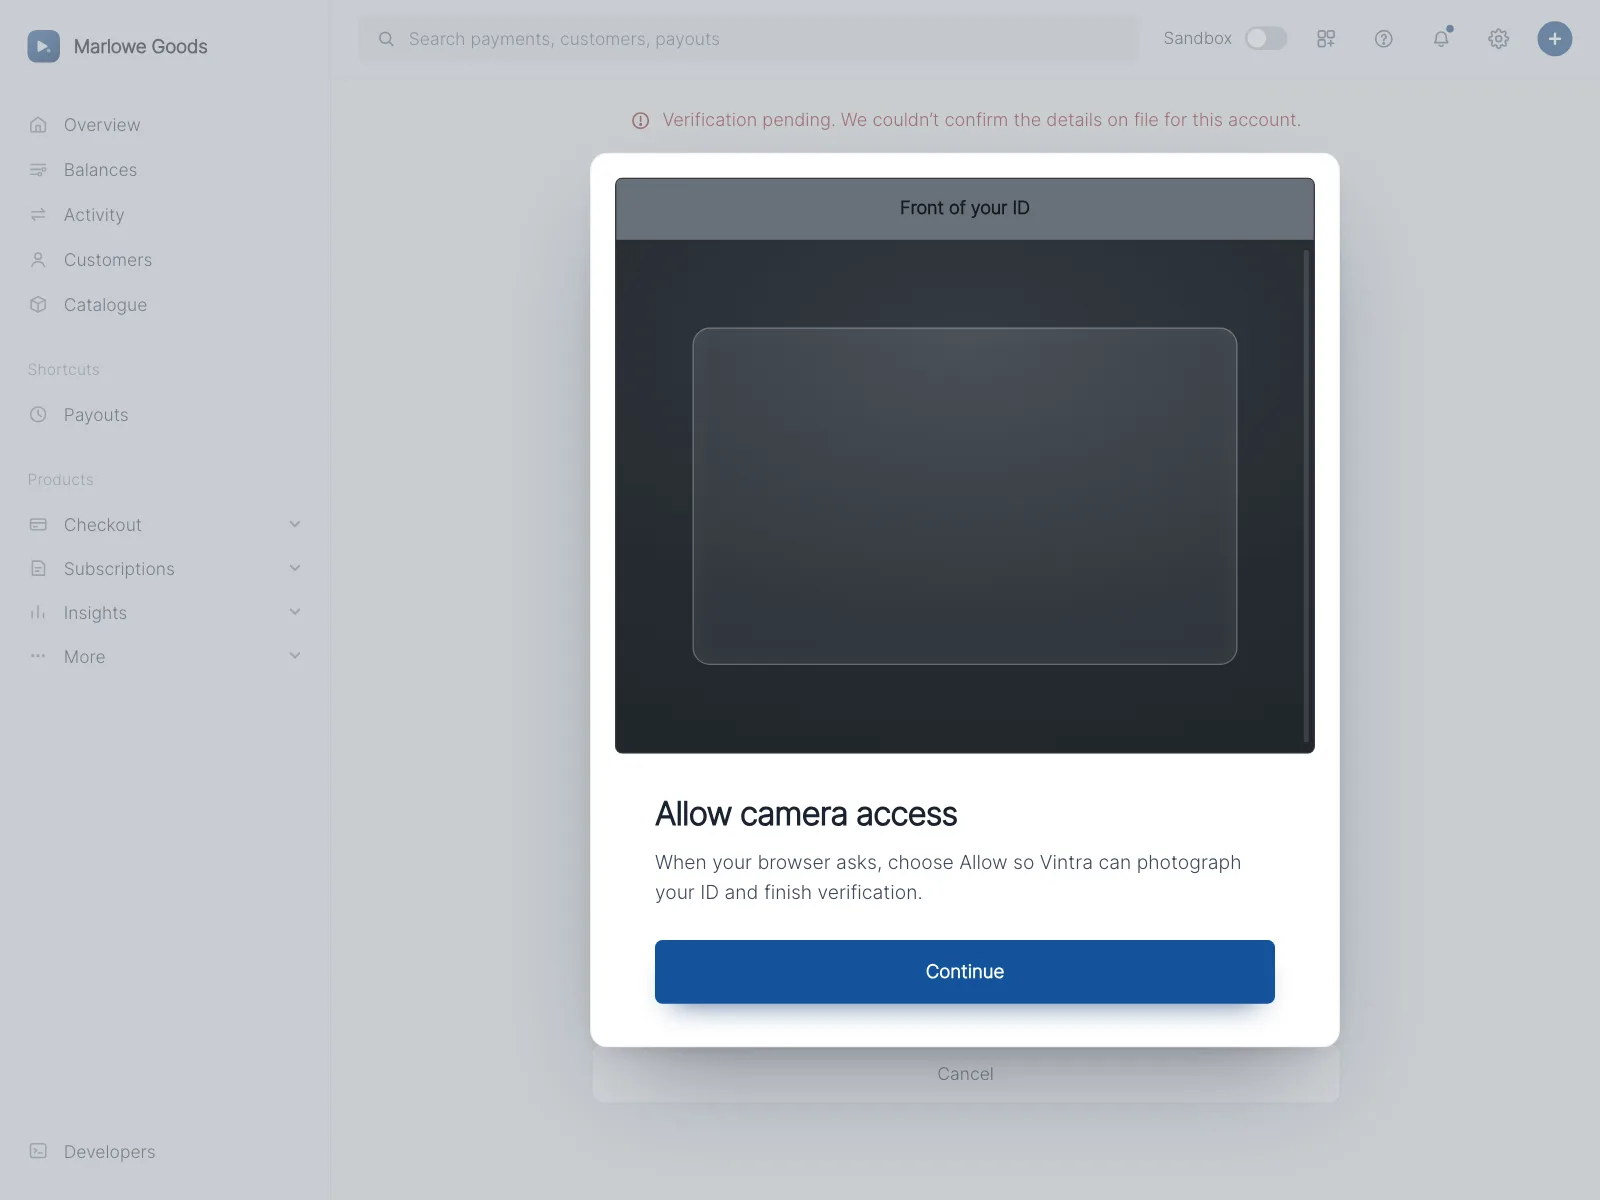The width and height of the screenshot is (1600, 1200).
Task: Click the 'When your browser asks' description
Action: point(948,877)
